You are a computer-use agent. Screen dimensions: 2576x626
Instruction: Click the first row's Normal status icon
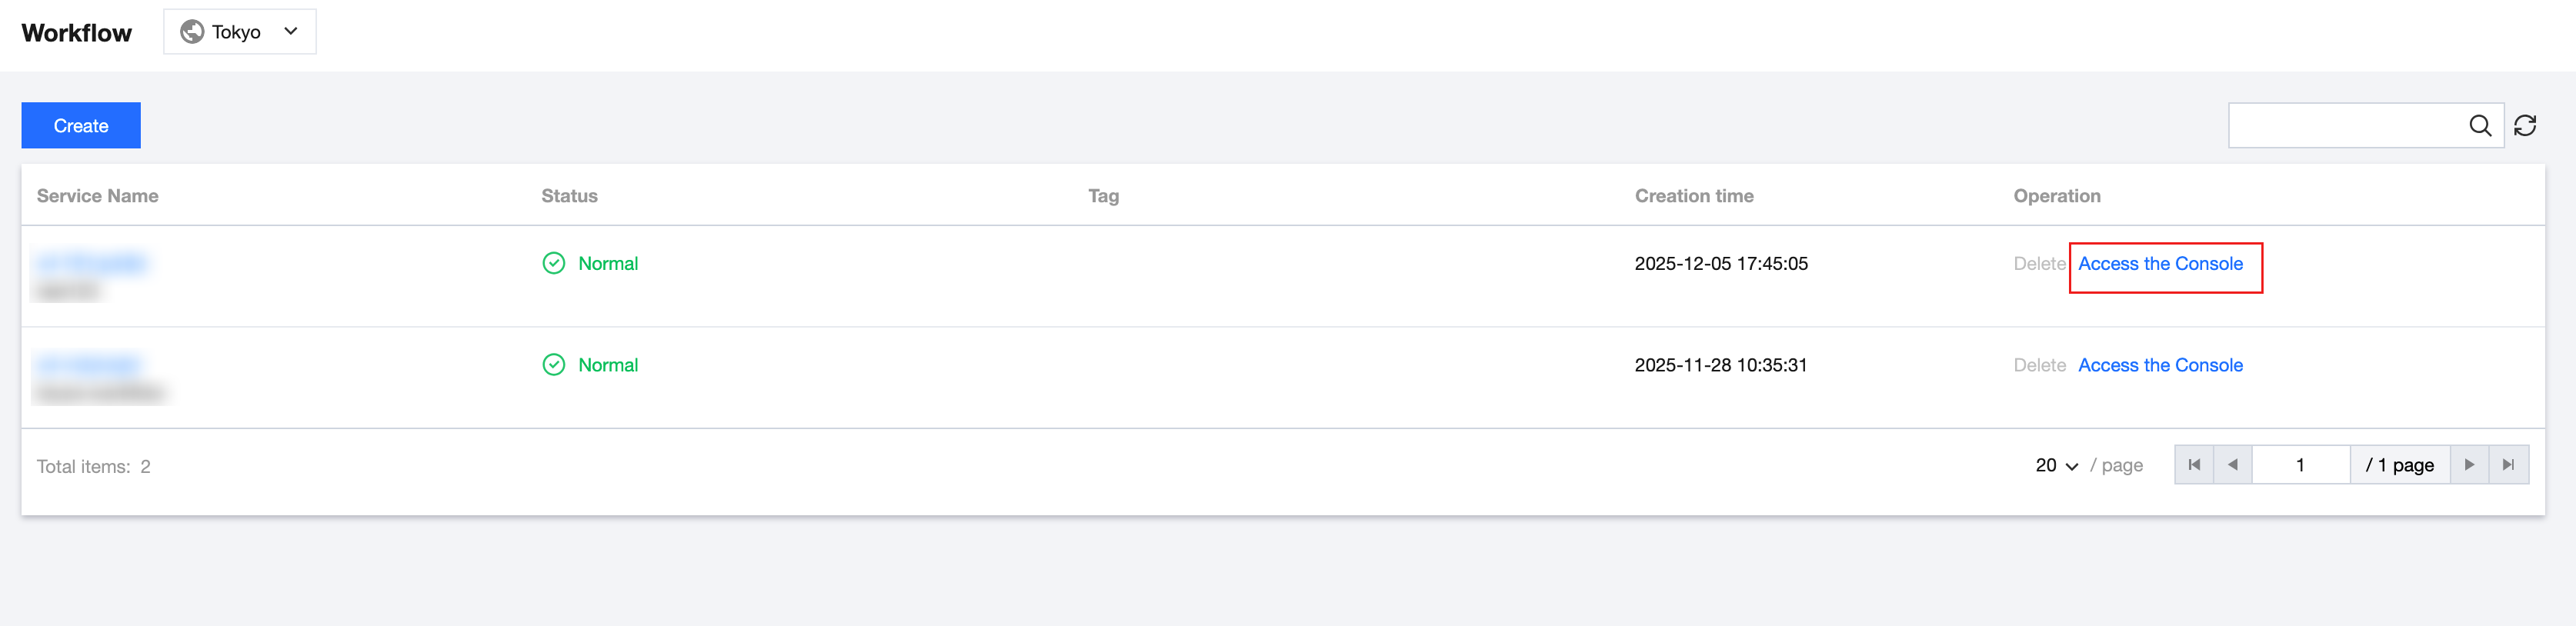coord(553,263)
